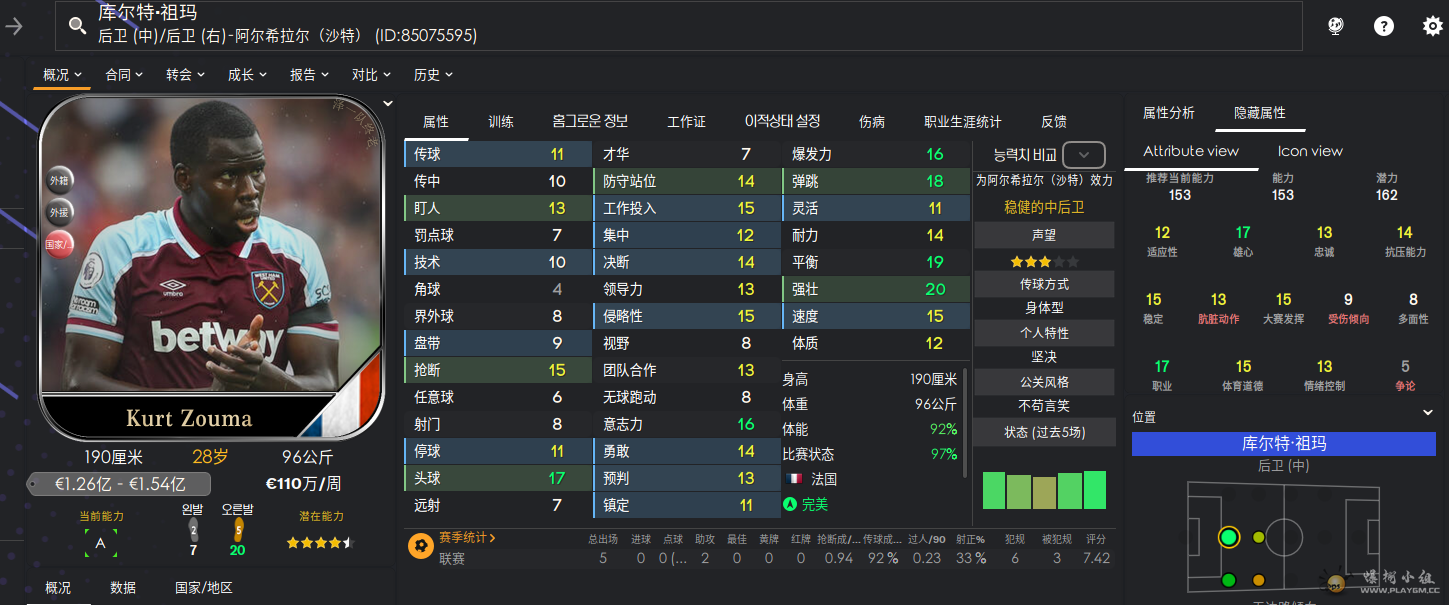Open the help question mark icon
This screenshot has width=1449, height=605.
tap(1384, 26)
